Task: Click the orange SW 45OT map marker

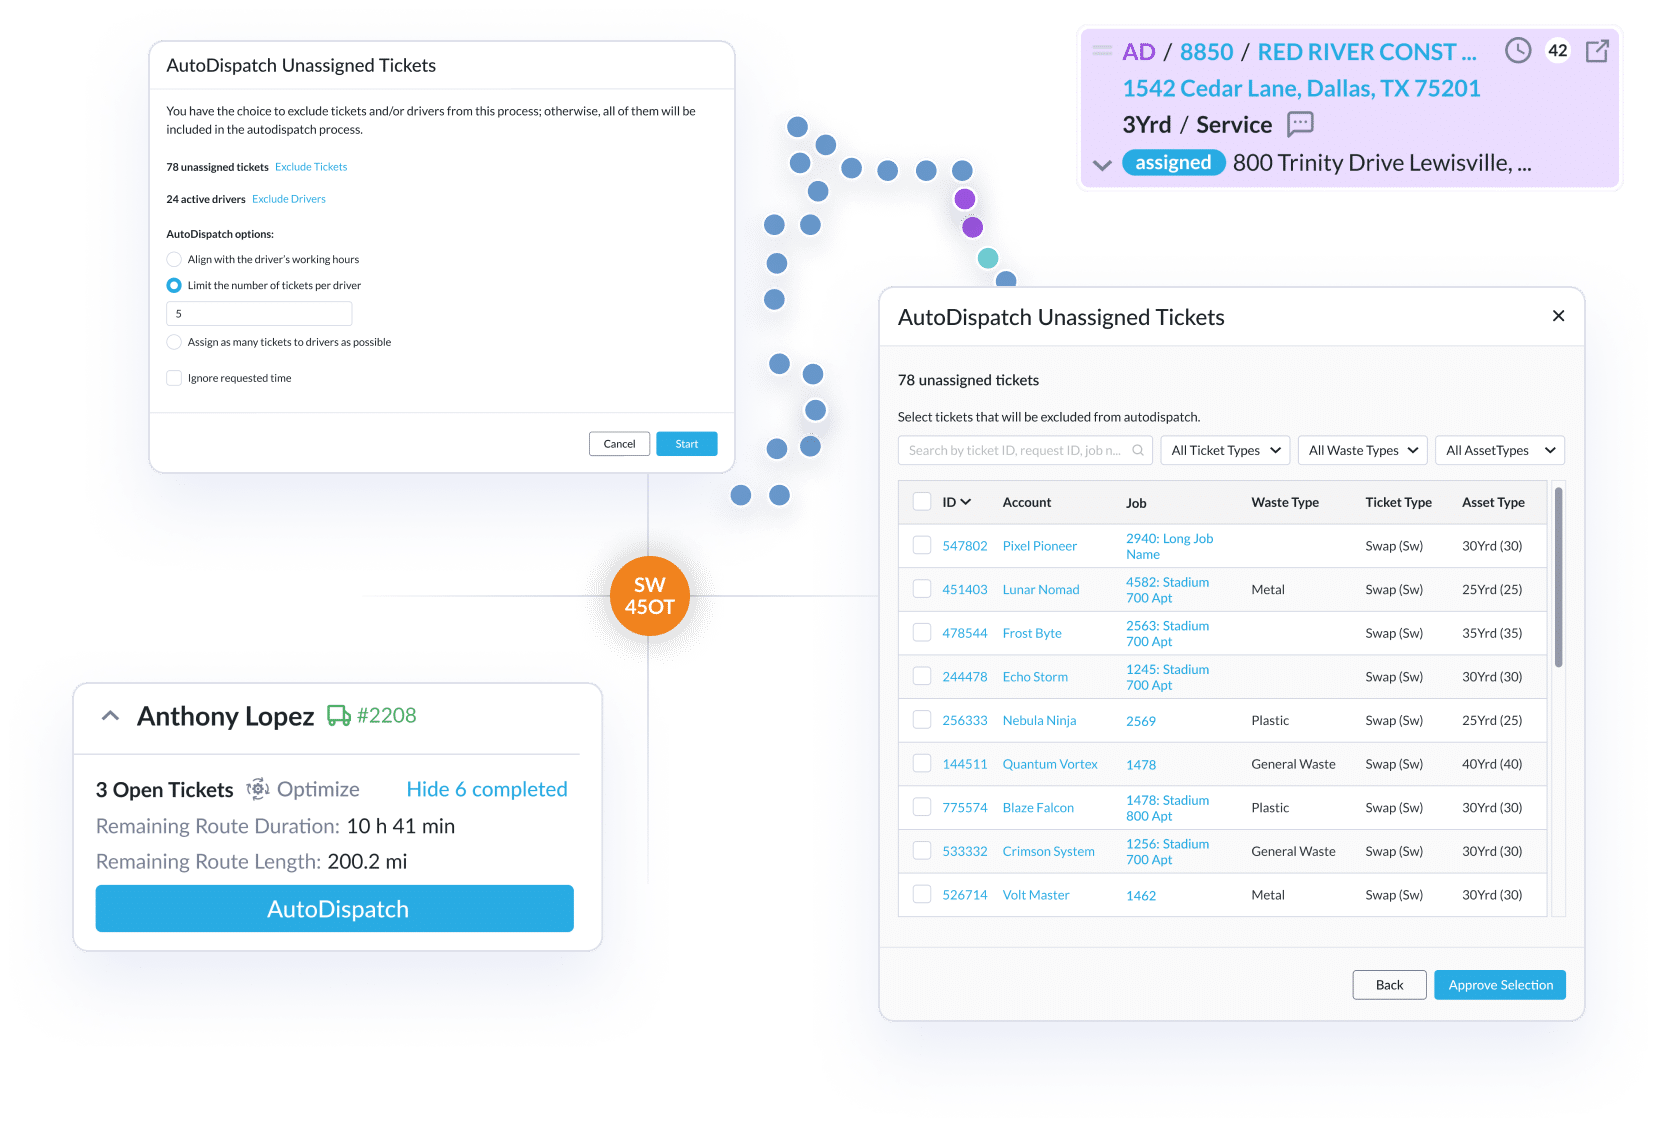Action: [650, 596]
